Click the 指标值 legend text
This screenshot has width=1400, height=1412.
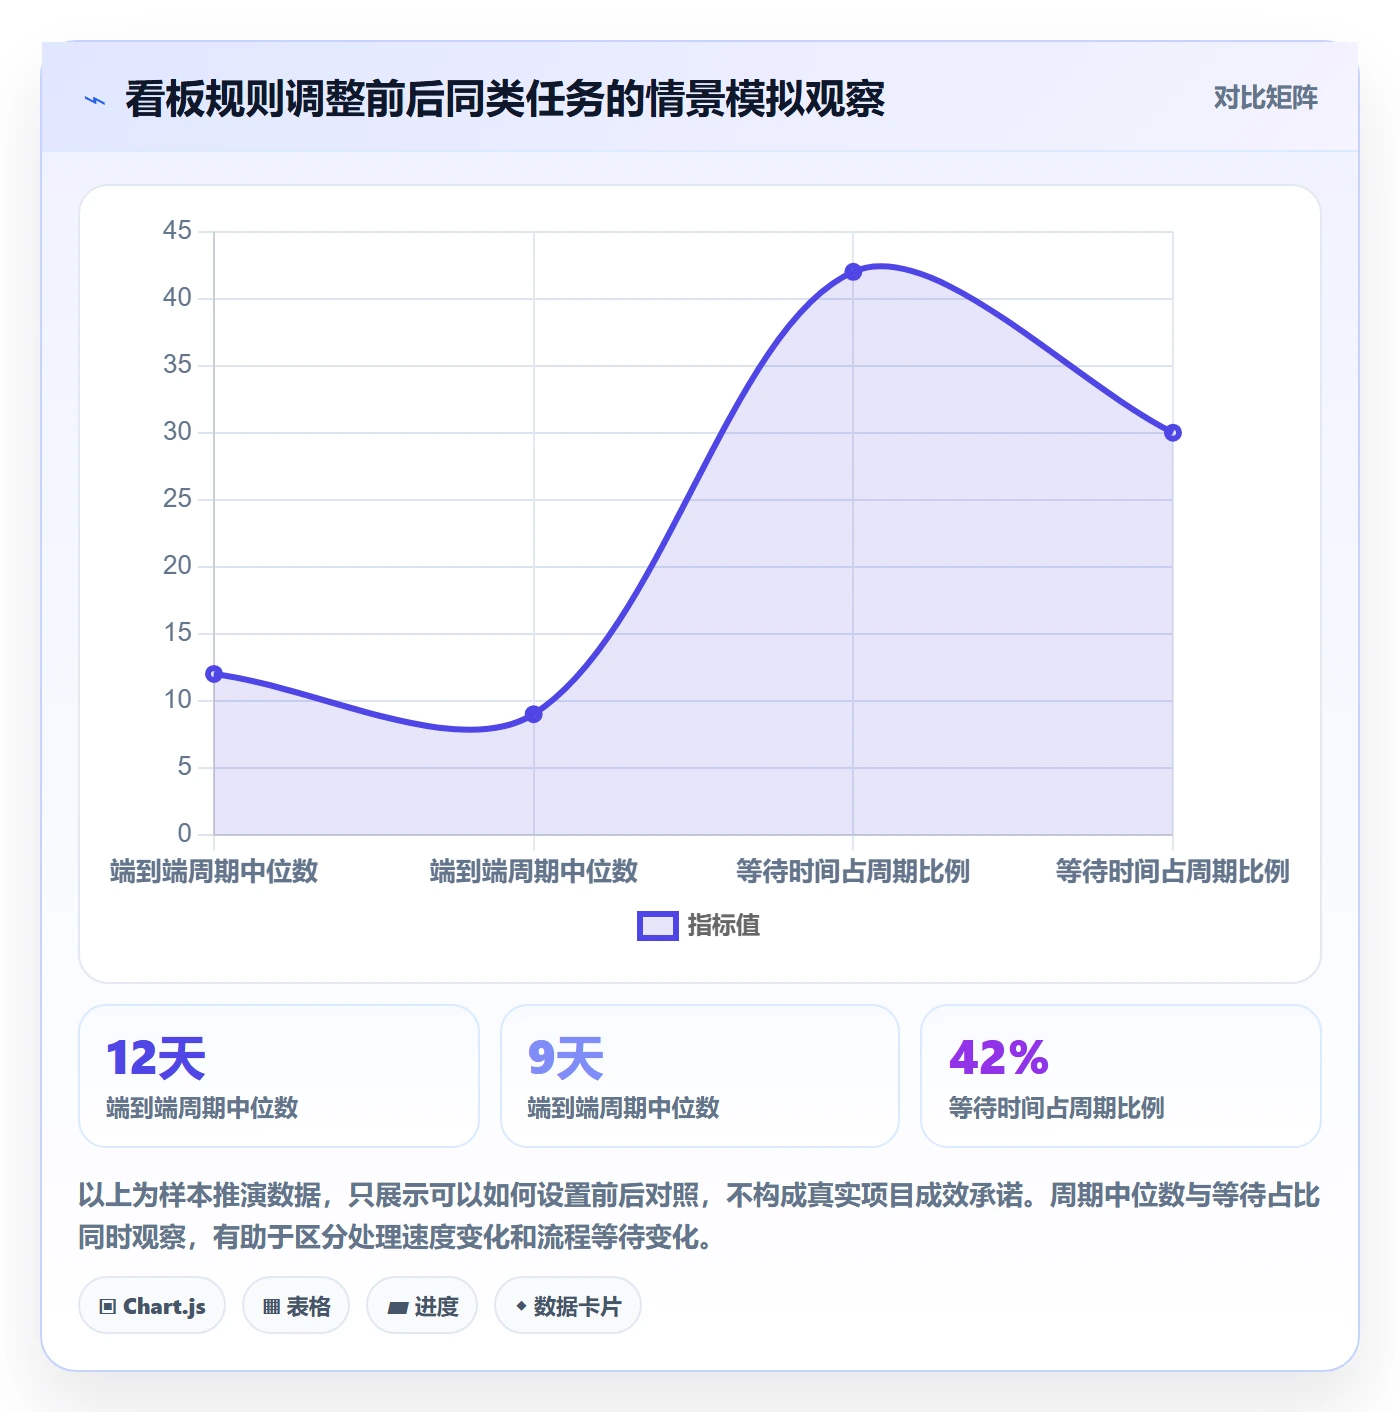tap(724, 926)
